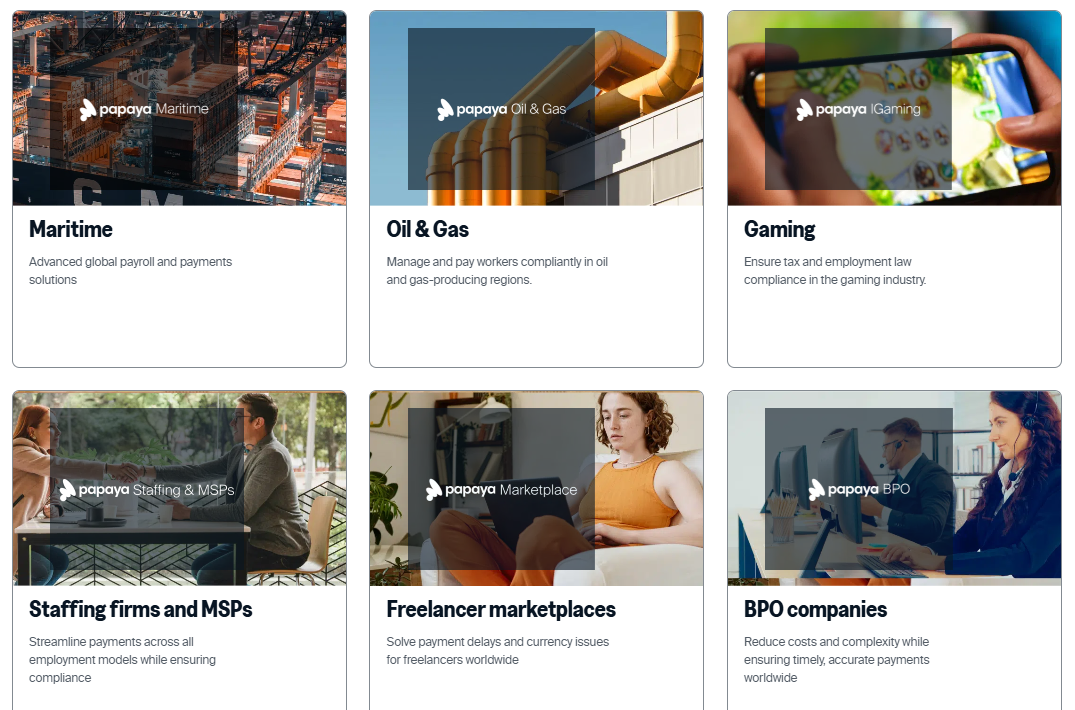
Task: Select the Oil & Gas heading
Action: (428, 229)
